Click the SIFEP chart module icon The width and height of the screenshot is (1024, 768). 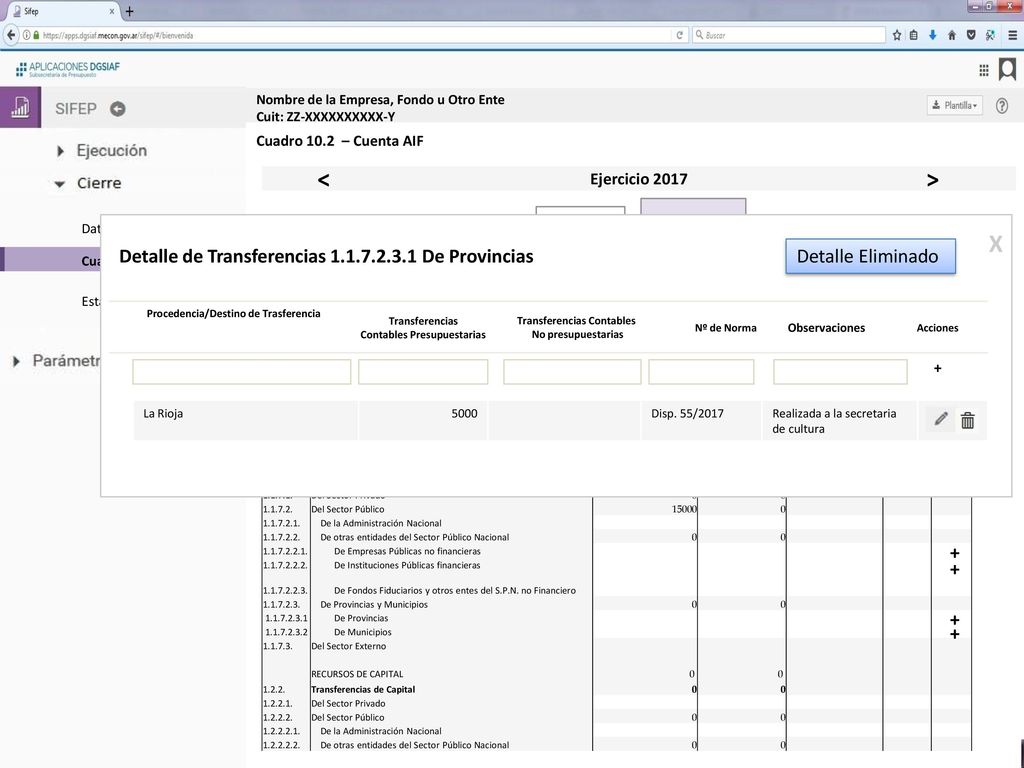coord(20,107)
